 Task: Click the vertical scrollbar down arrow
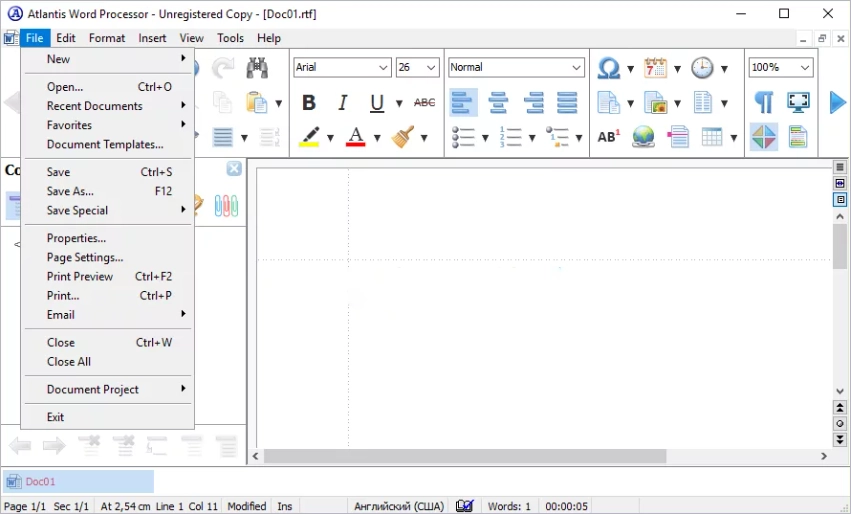point(840,391)
